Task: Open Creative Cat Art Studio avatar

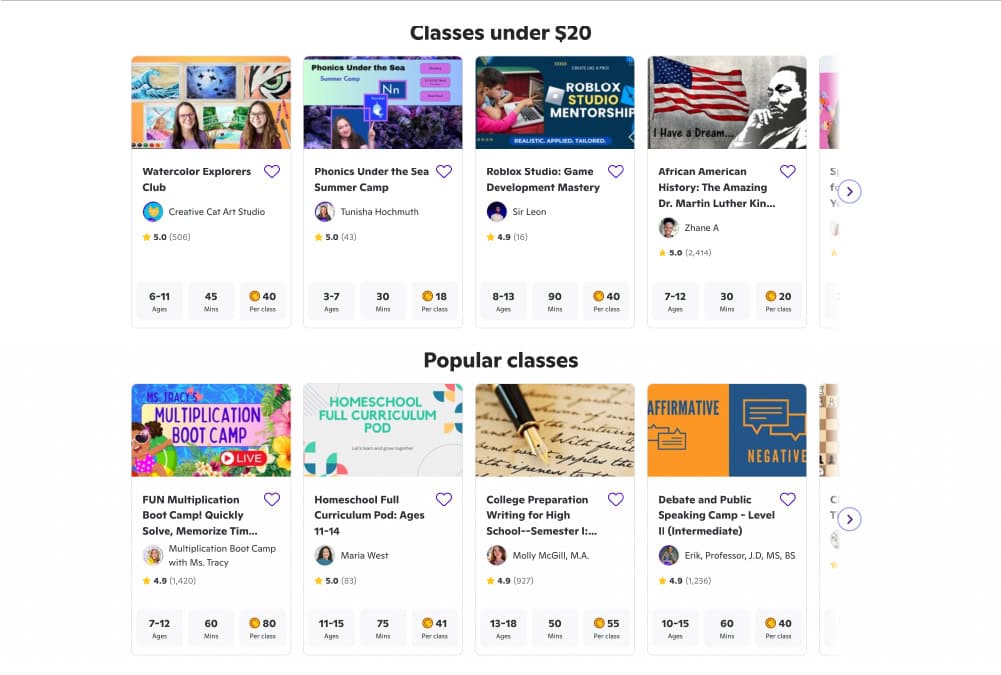Action: 153,212
